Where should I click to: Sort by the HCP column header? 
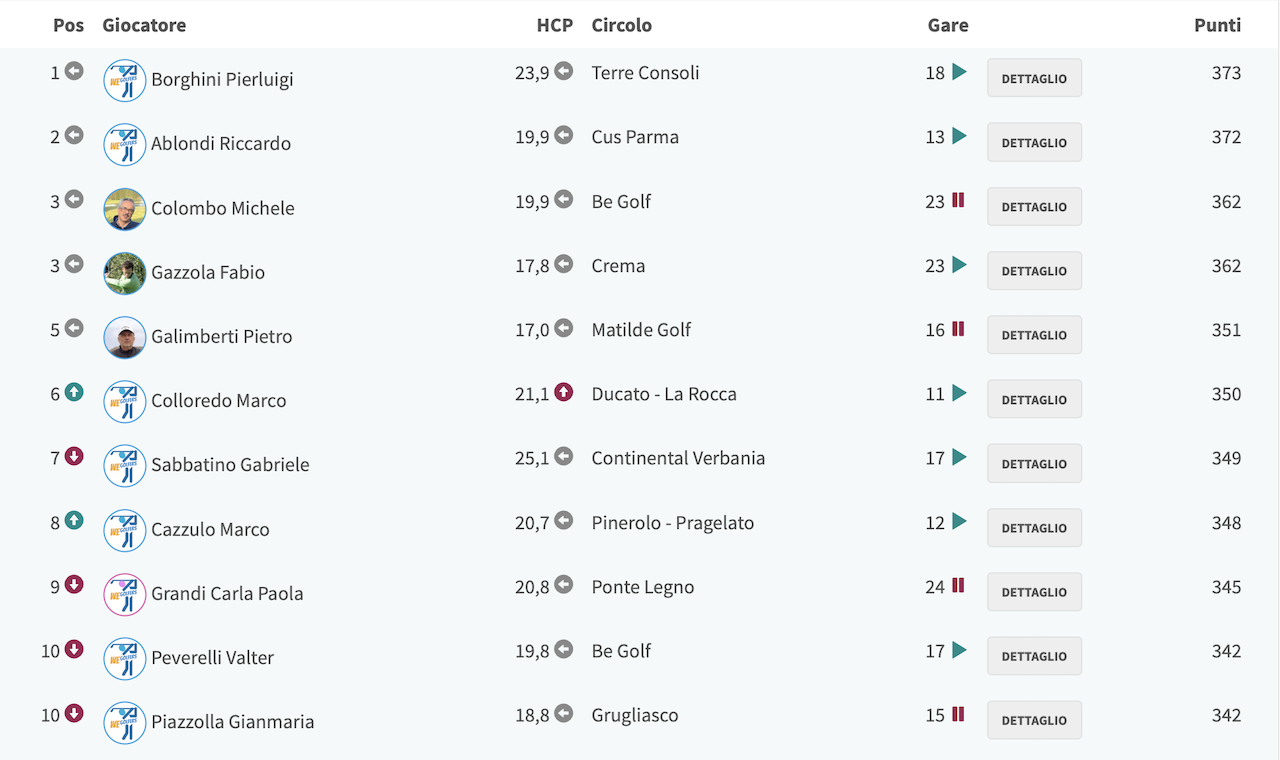[555, 25]
